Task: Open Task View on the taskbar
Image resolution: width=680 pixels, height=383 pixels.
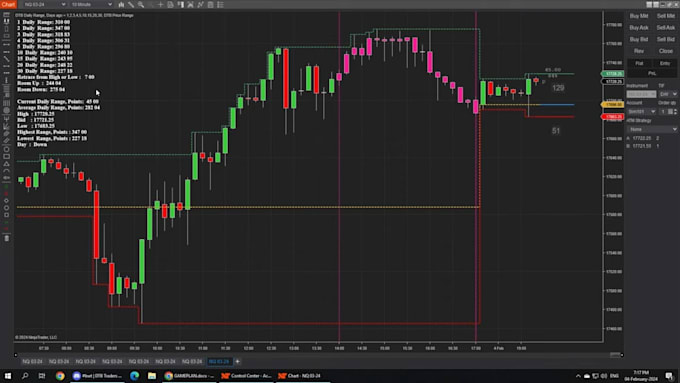Action: tap(42, 376)
